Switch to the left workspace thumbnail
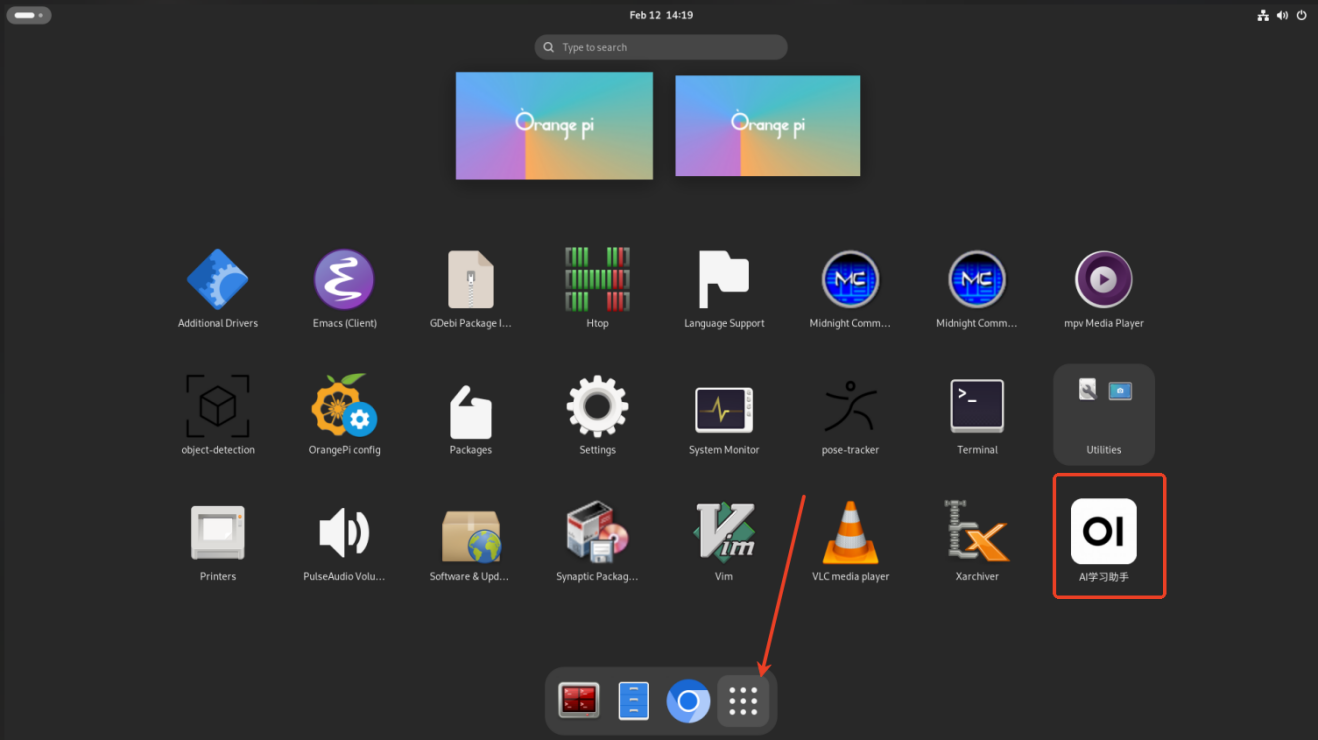This screenshot has width=1318, height=740. [x=554, y=125]
